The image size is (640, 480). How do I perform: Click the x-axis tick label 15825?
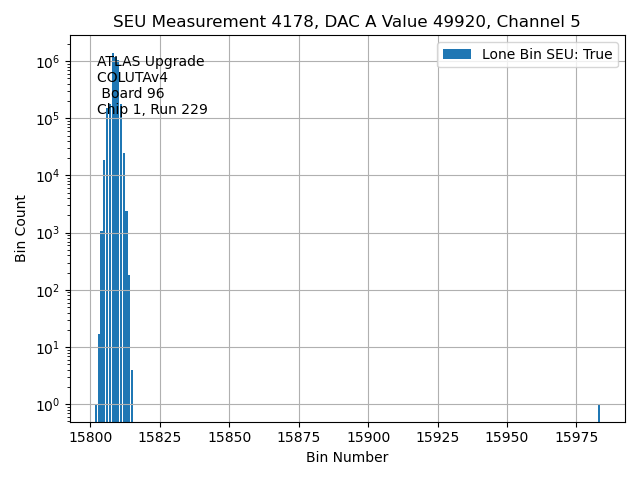(x=160, y=437)
